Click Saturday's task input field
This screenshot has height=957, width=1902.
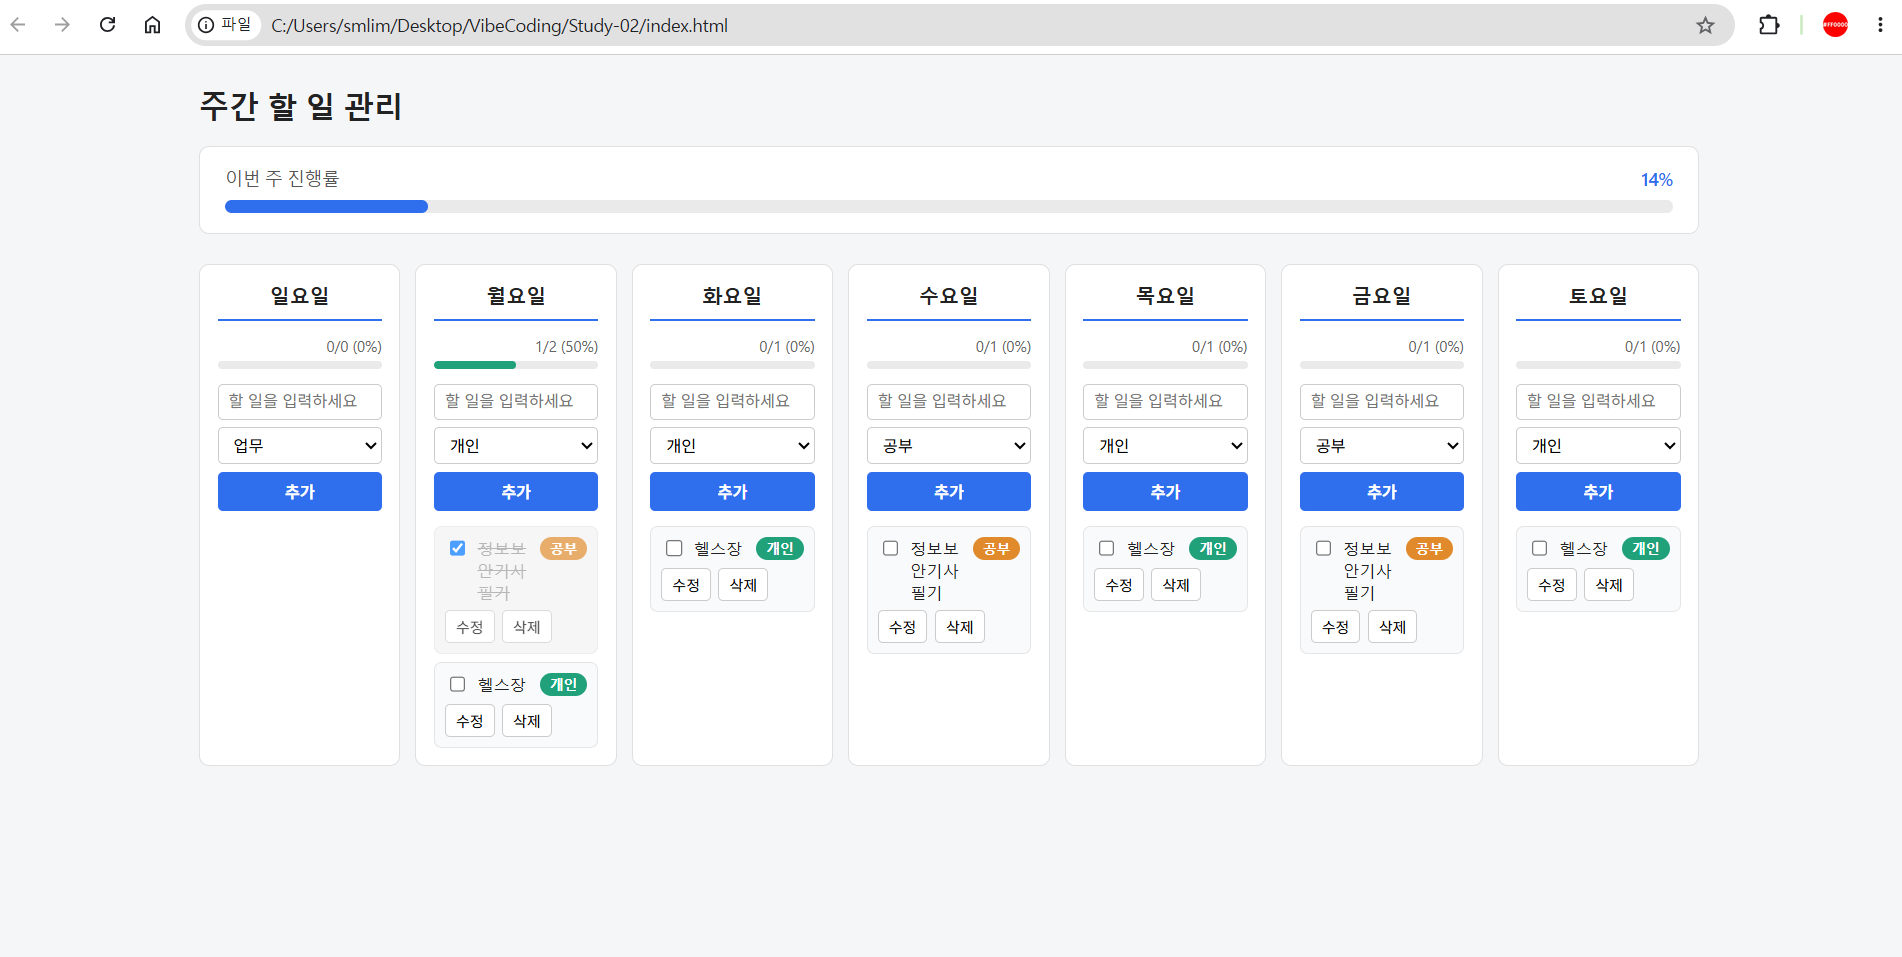1598,401
